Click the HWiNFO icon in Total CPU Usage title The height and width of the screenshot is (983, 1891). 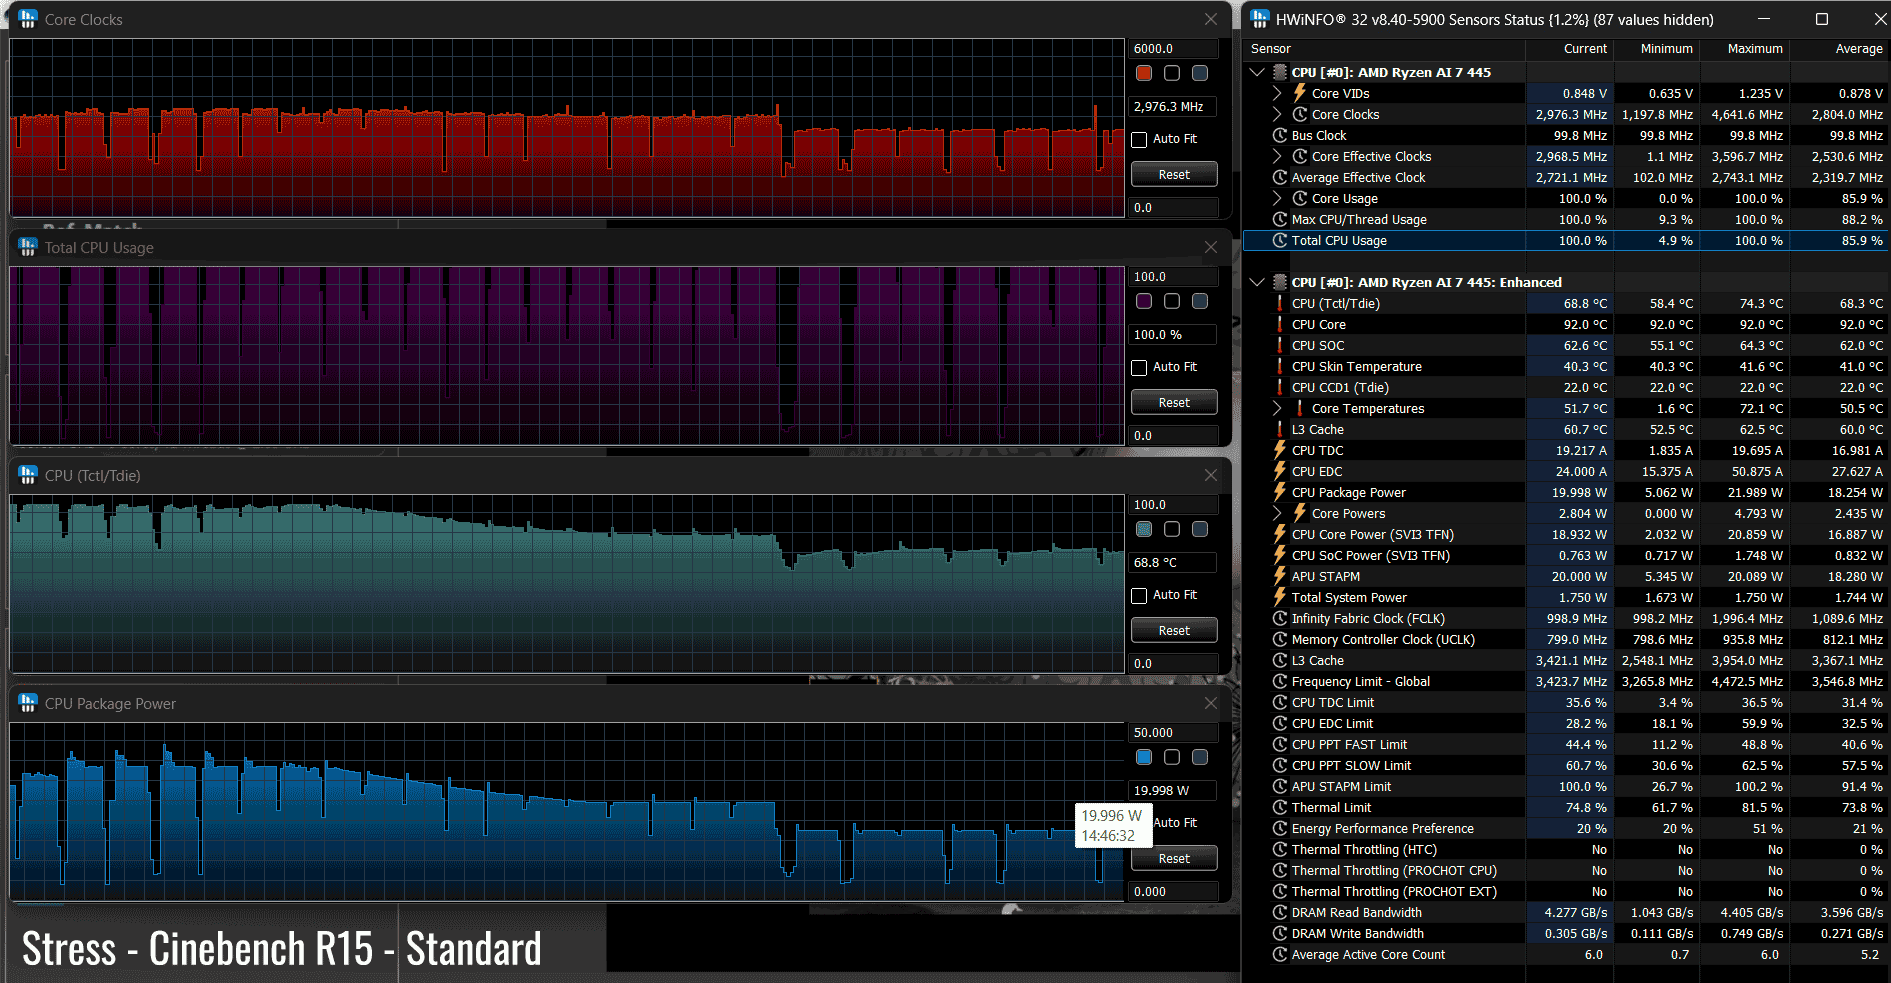point(28,247)
